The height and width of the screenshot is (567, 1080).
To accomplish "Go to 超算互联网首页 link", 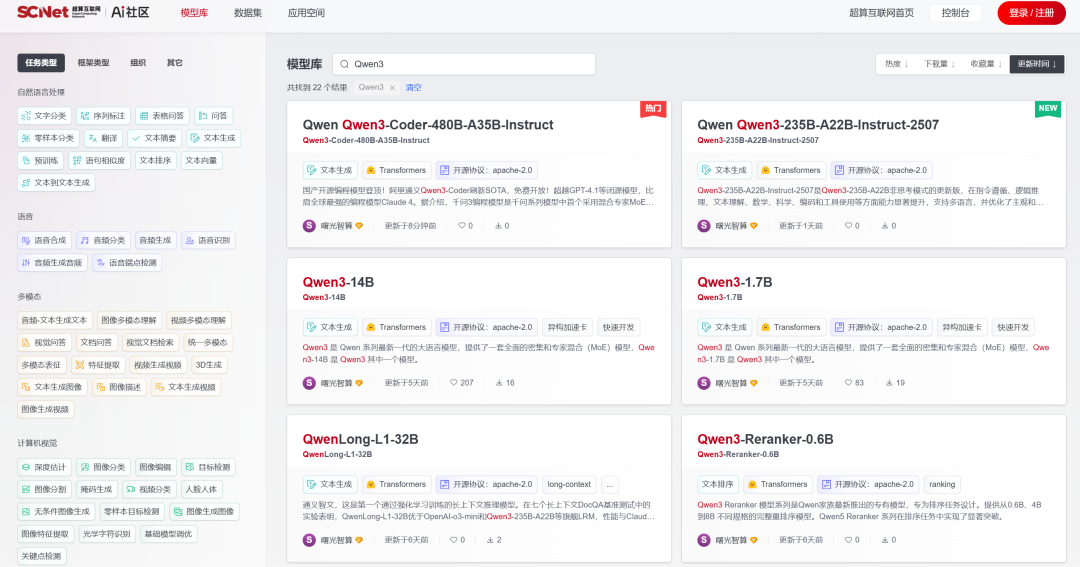I will tap(881, 12).
